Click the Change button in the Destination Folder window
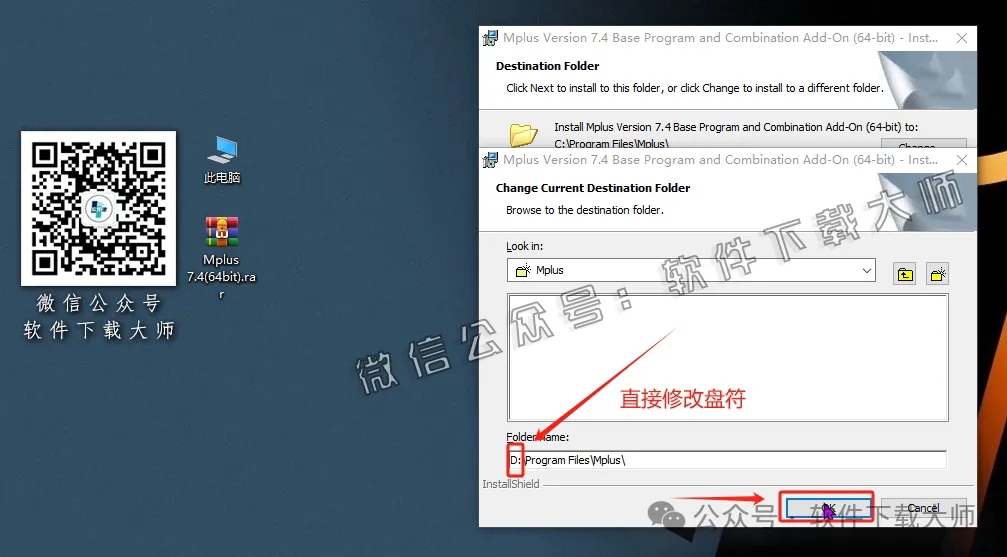 click(924, 145)
